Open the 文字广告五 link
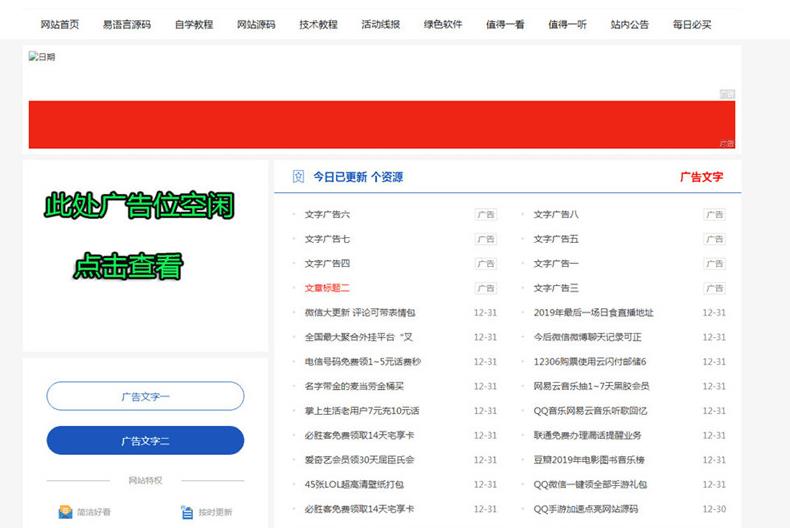The image size is (790, 528). pos(556,239)
